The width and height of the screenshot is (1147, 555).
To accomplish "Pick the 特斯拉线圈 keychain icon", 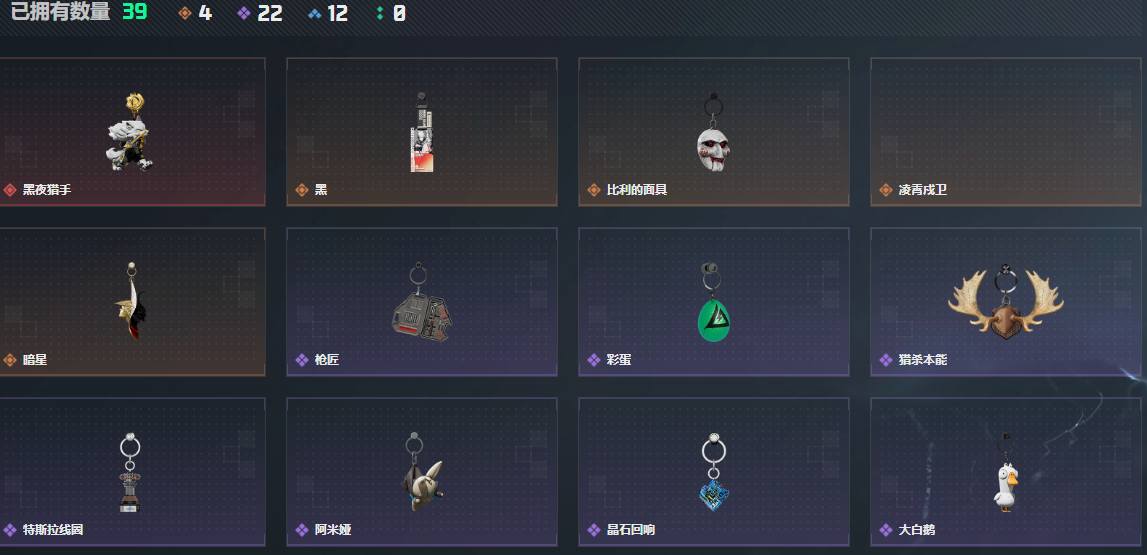I will point(129,472).
